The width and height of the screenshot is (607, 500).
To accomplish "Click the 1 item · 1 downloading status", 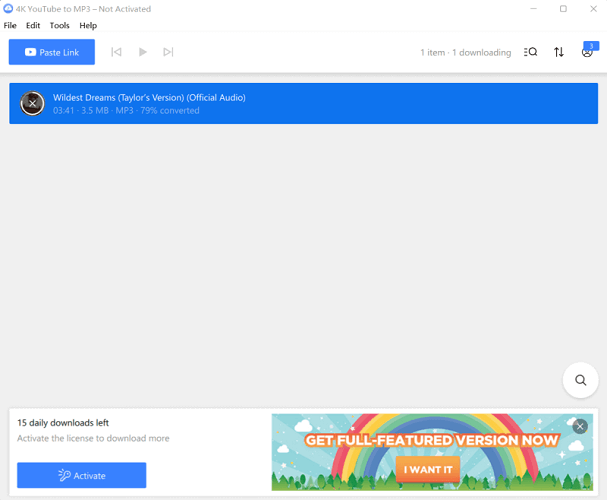I will tap(466, 52).
